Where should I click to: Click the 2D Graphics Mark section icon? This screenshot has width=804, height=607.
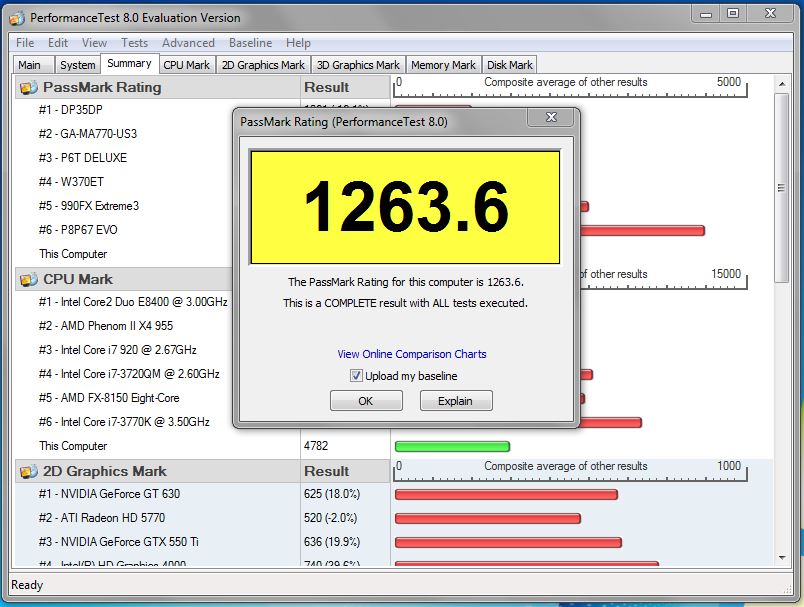pos(29,472)
